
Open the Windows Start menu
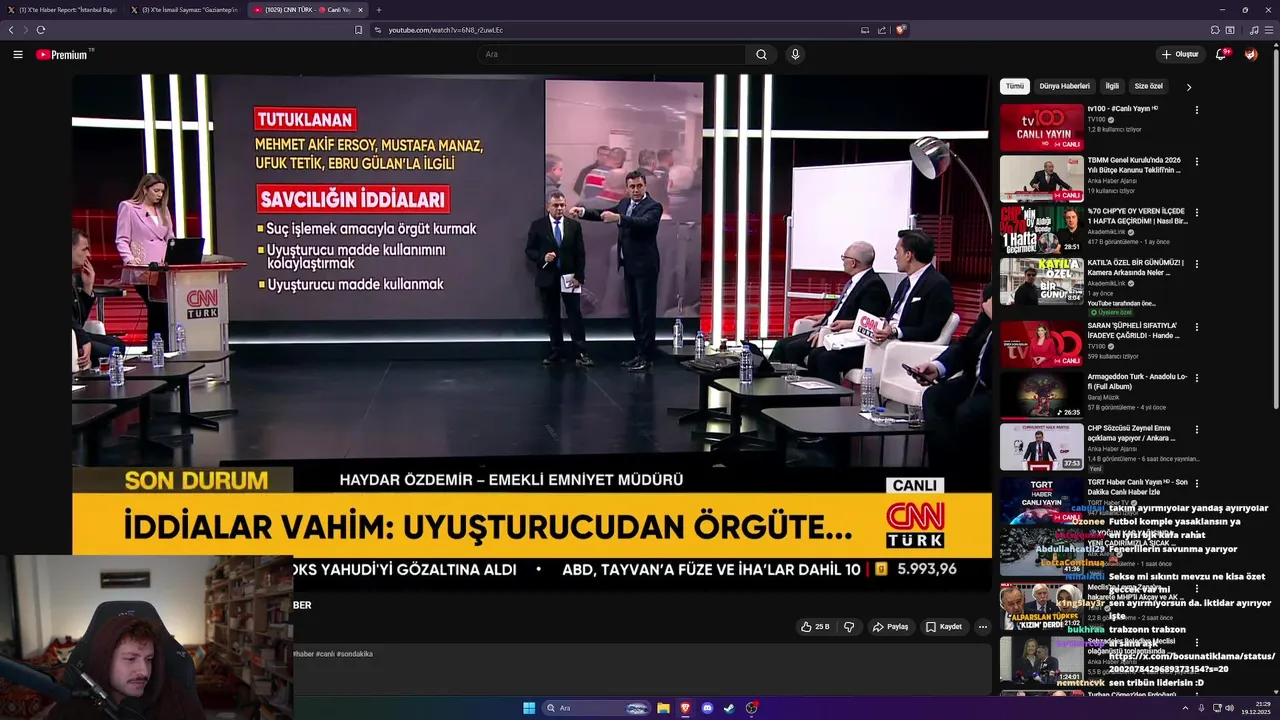[x=529, y=708]
